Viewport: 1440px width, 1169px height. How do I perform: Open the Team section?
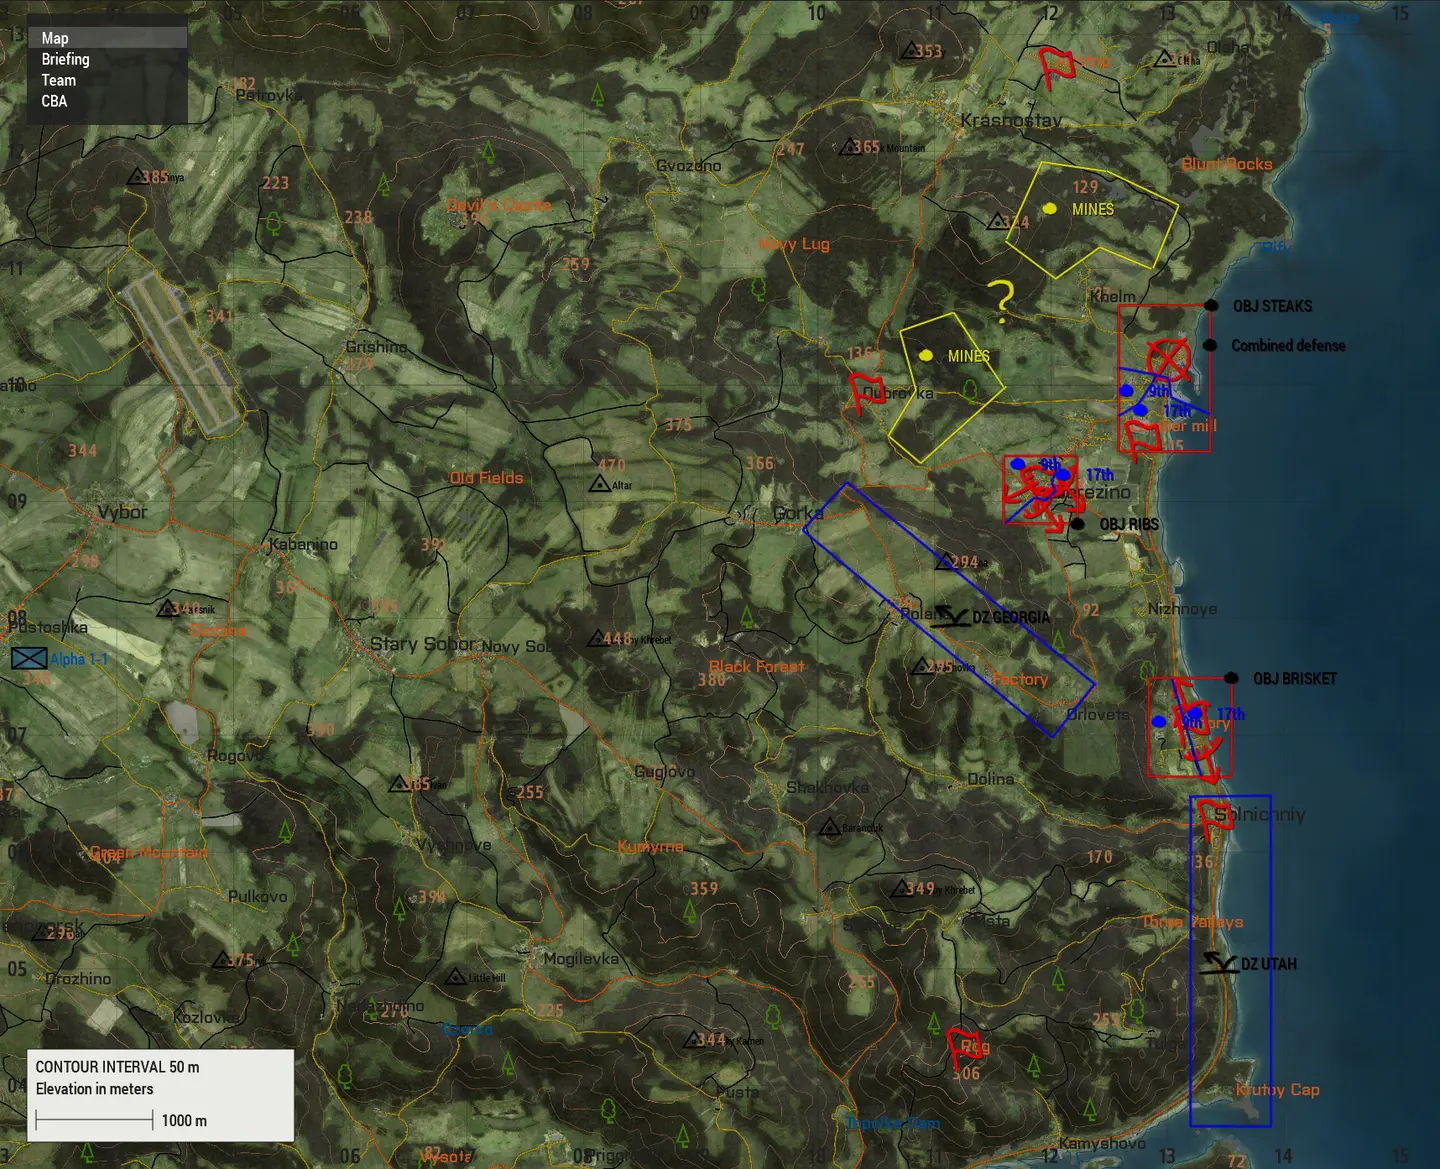point(59,80)
